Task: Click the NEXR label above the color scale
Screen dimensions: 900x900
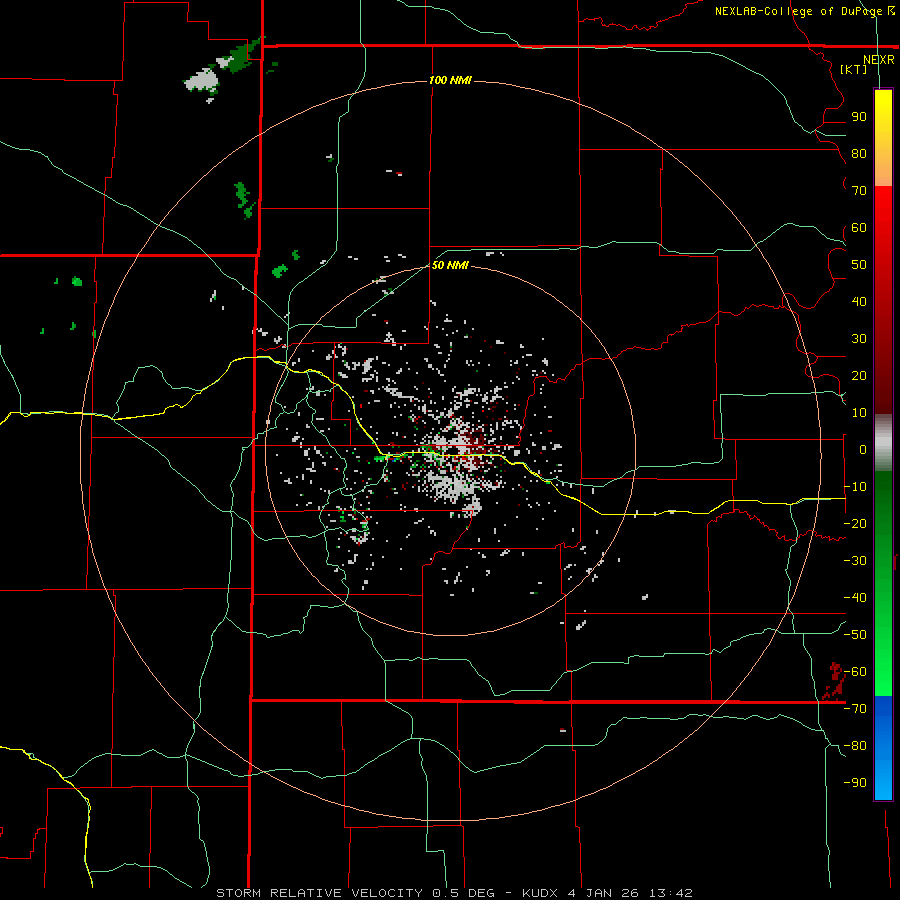Action: (x=879, y=60)
